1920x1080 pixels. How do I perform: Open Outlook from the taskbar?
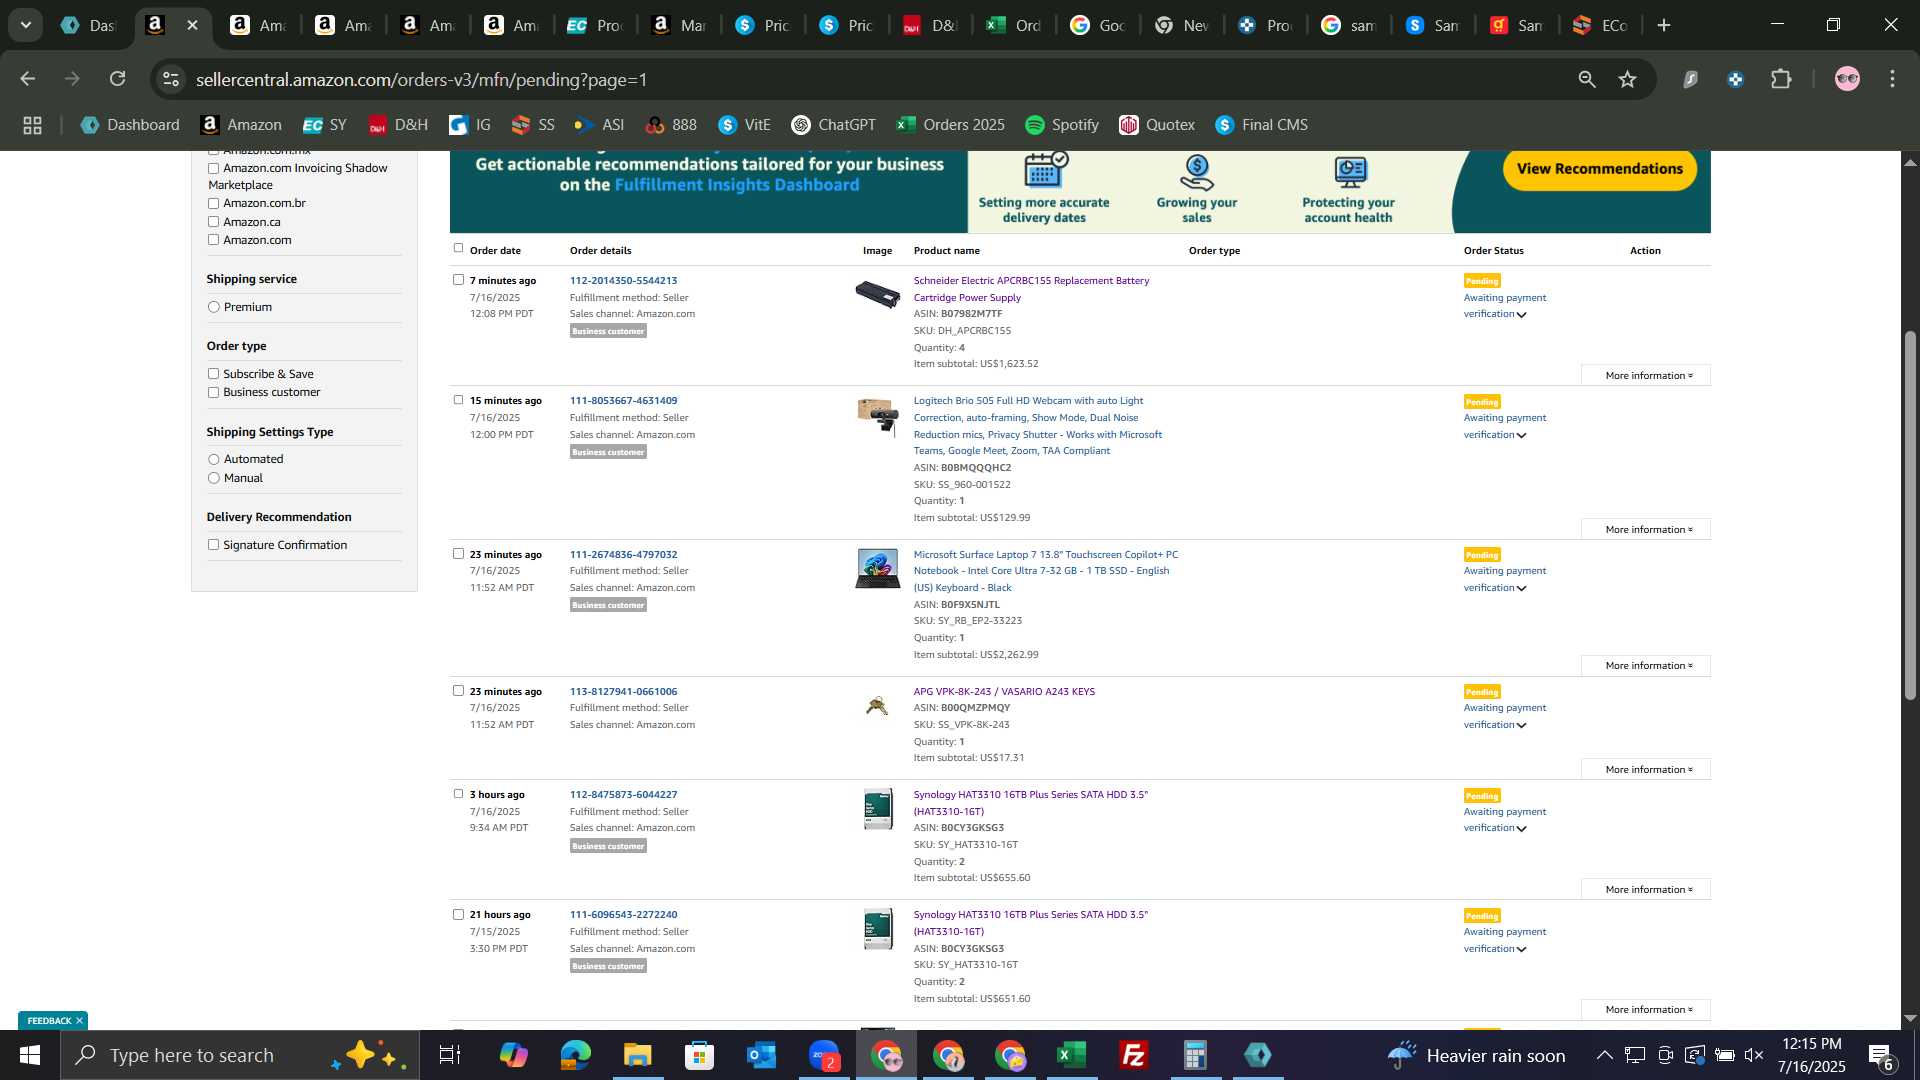click(x=761, y=1055)
